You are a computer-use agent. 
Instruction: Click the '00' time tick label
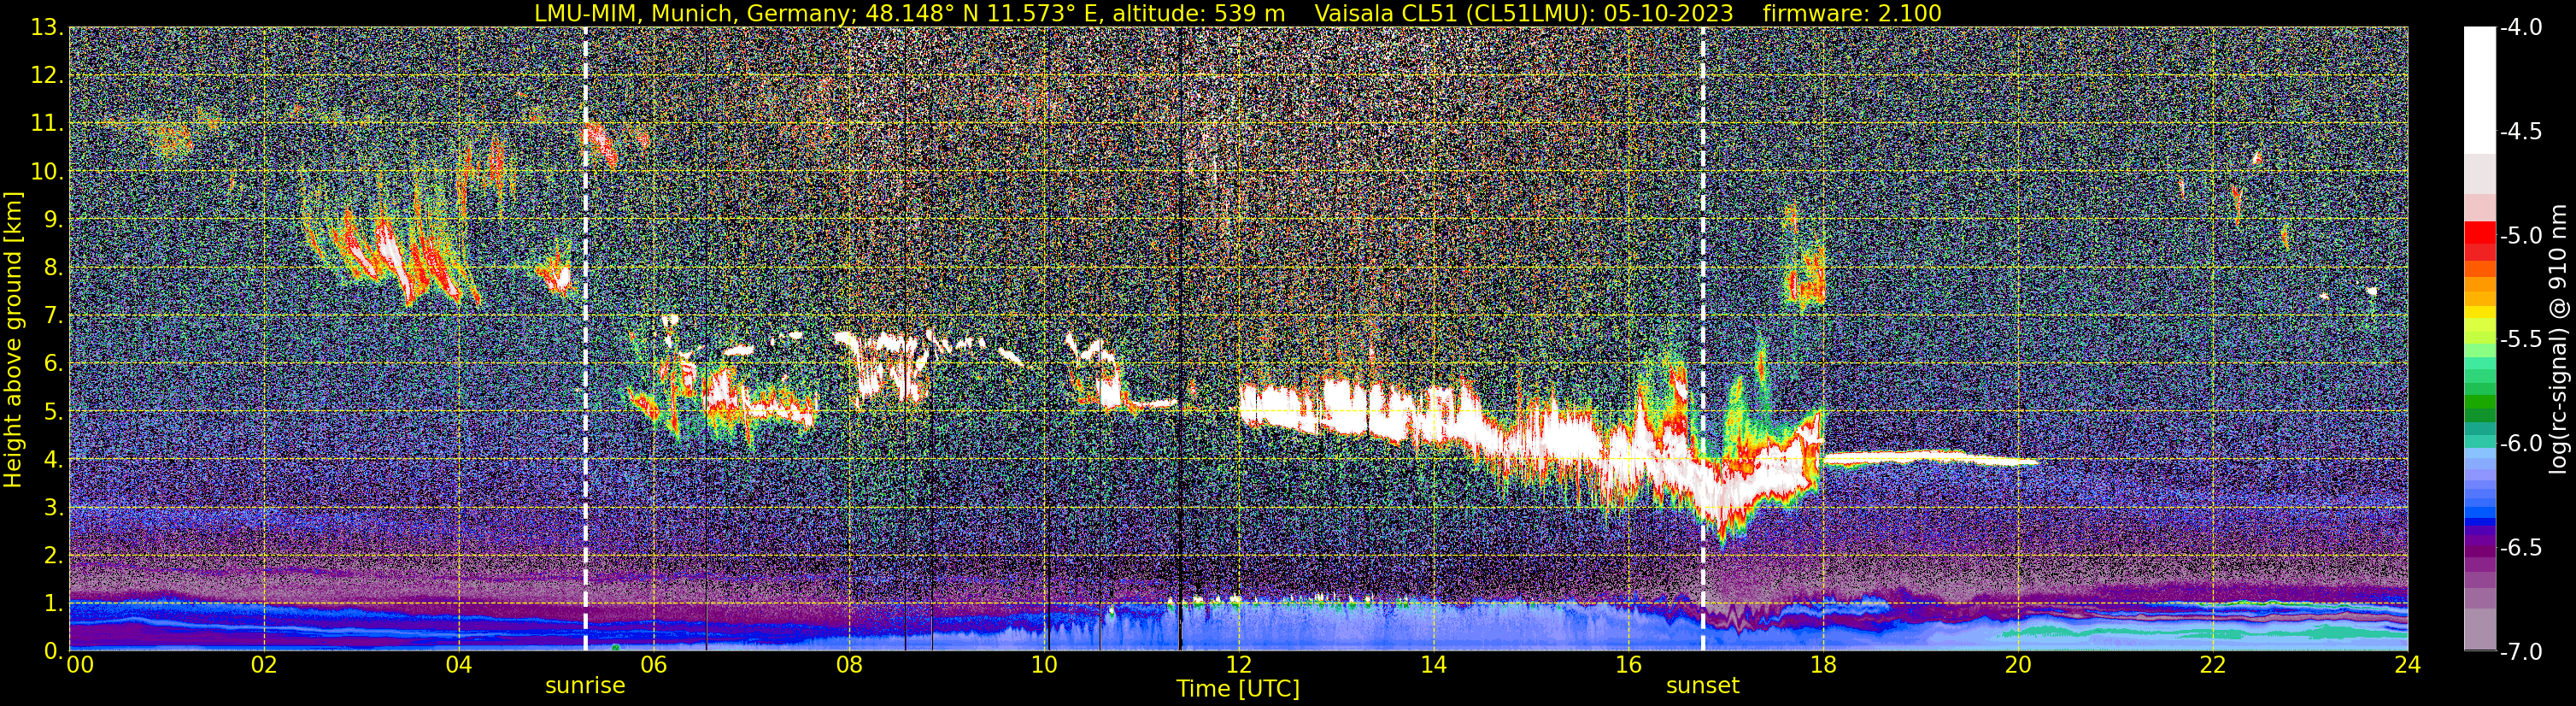79,665
